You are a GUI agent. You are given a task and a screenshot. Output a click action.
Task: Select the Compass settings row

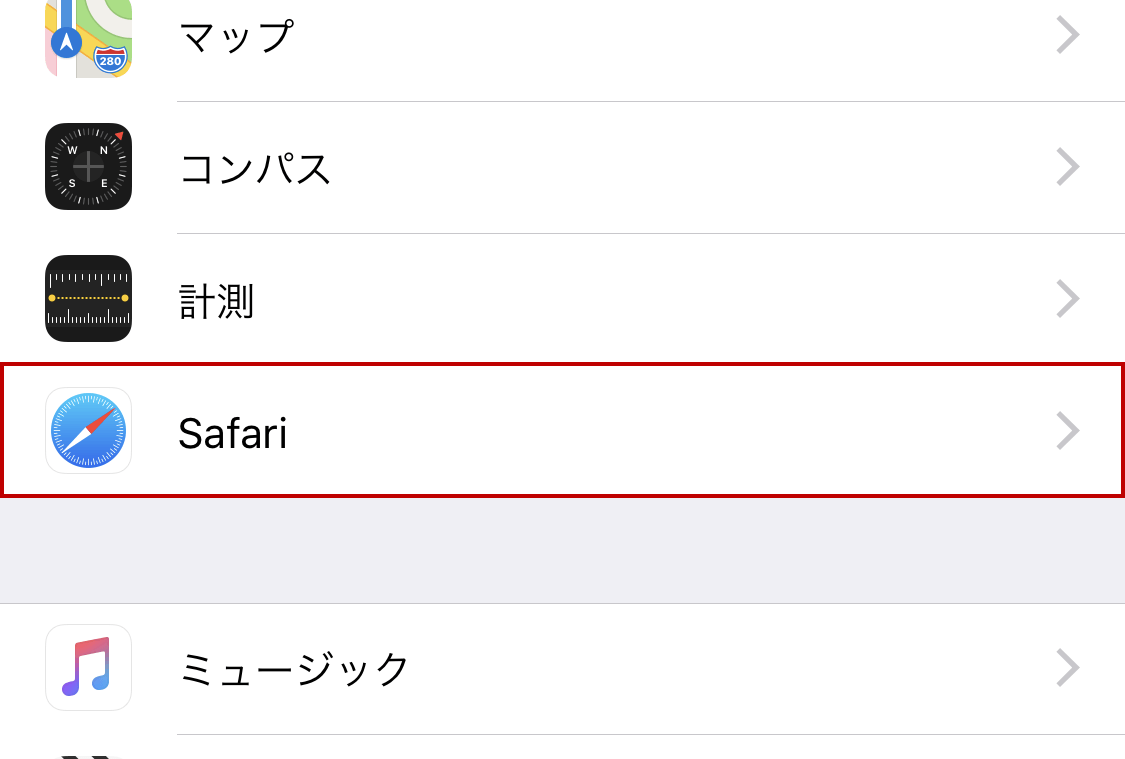coord(560,167)
